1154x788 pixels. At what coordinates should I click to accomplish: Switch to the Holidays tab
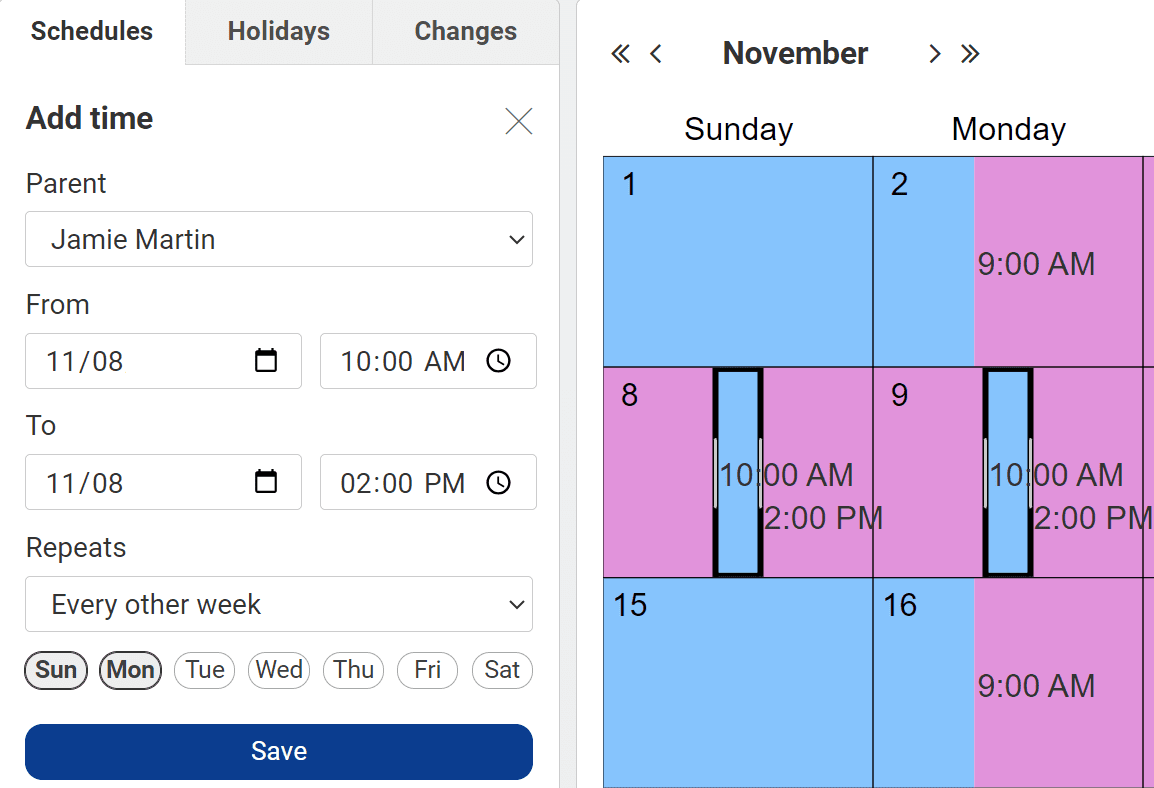[279, 32]
